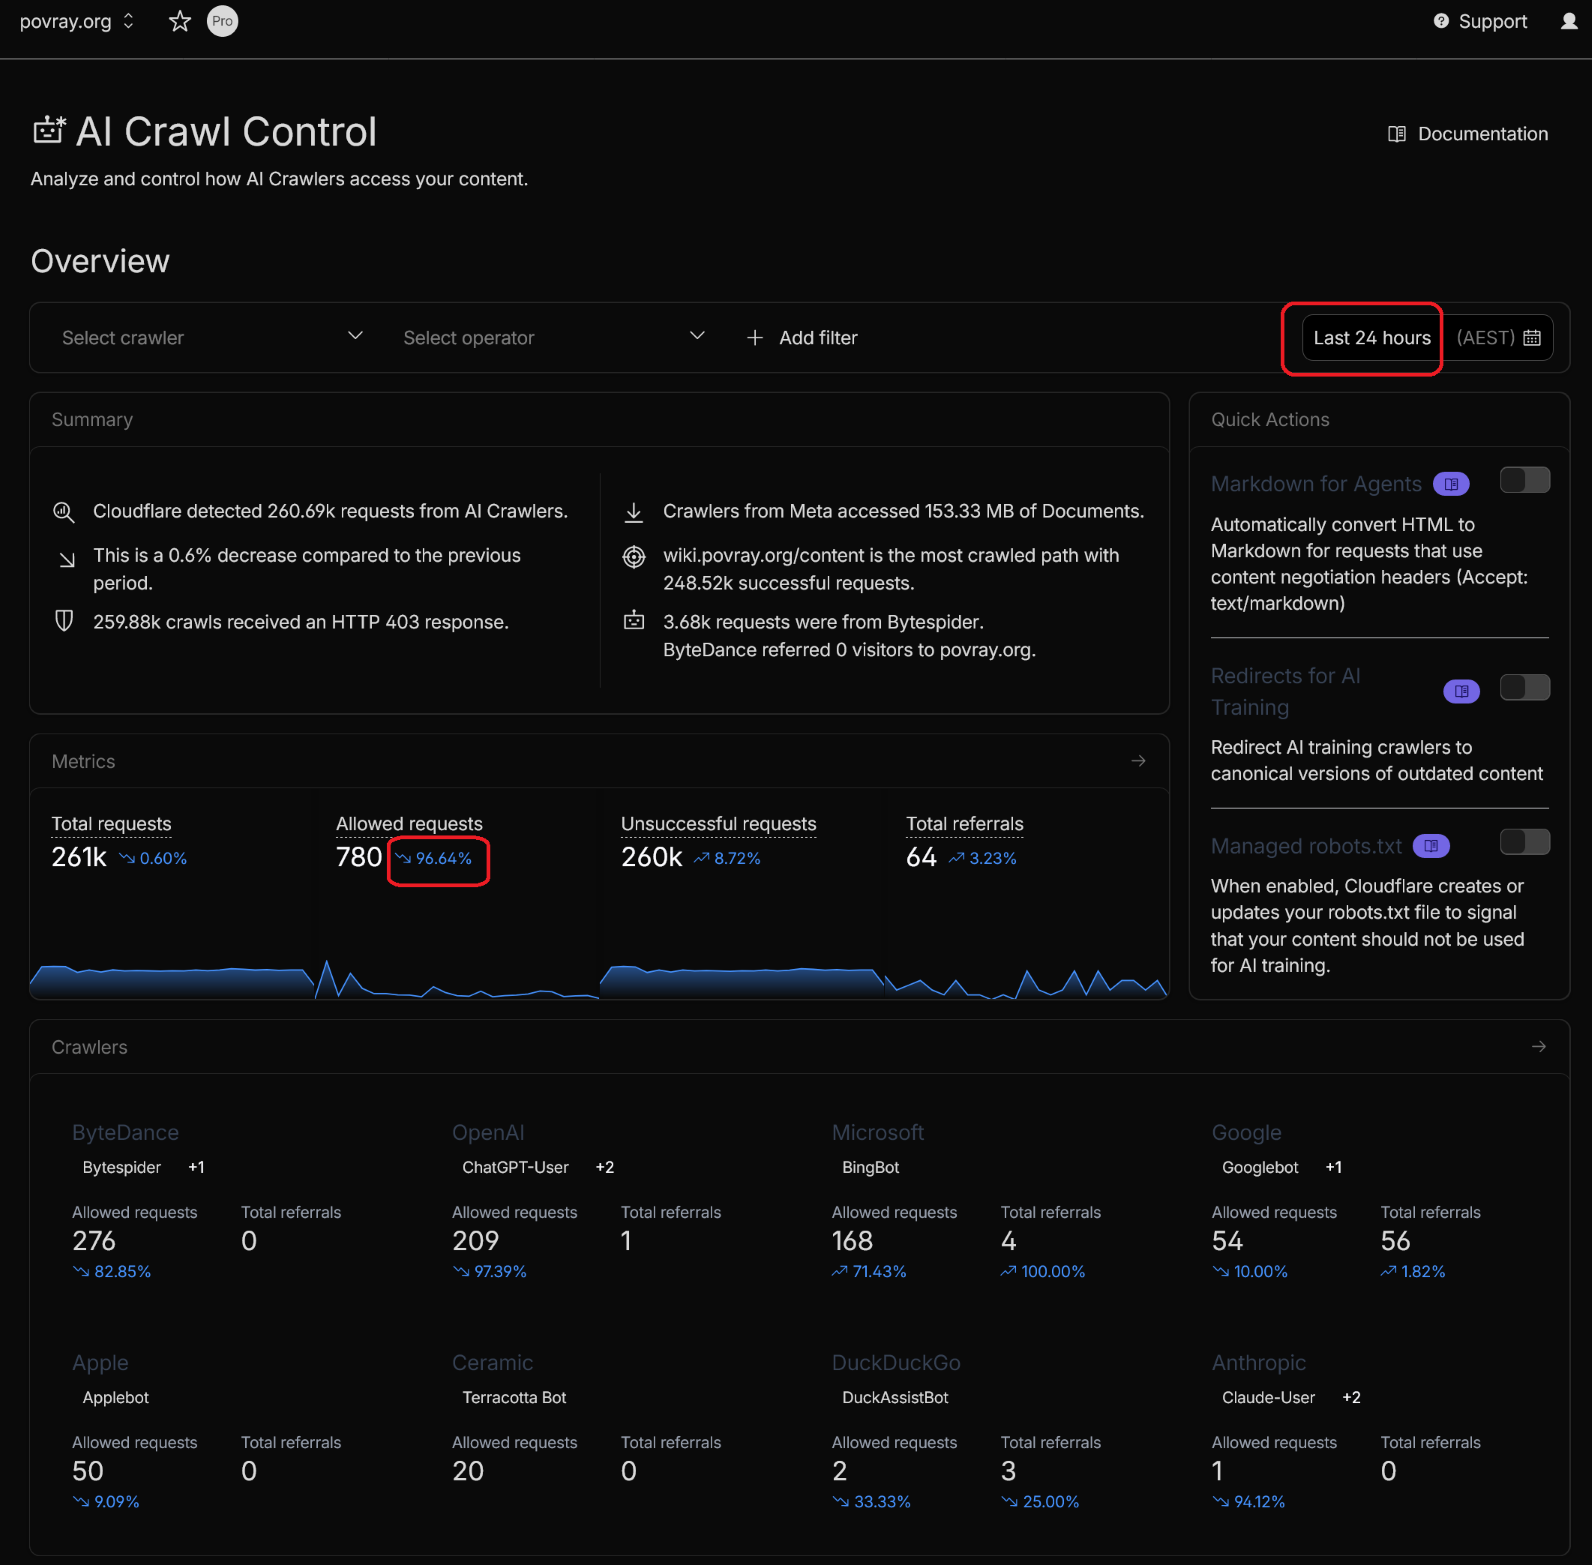The width and height of the screenshot is (1592, 1565).
Task: Open the calendar date picker icon
Action: tap(1531, 338)
